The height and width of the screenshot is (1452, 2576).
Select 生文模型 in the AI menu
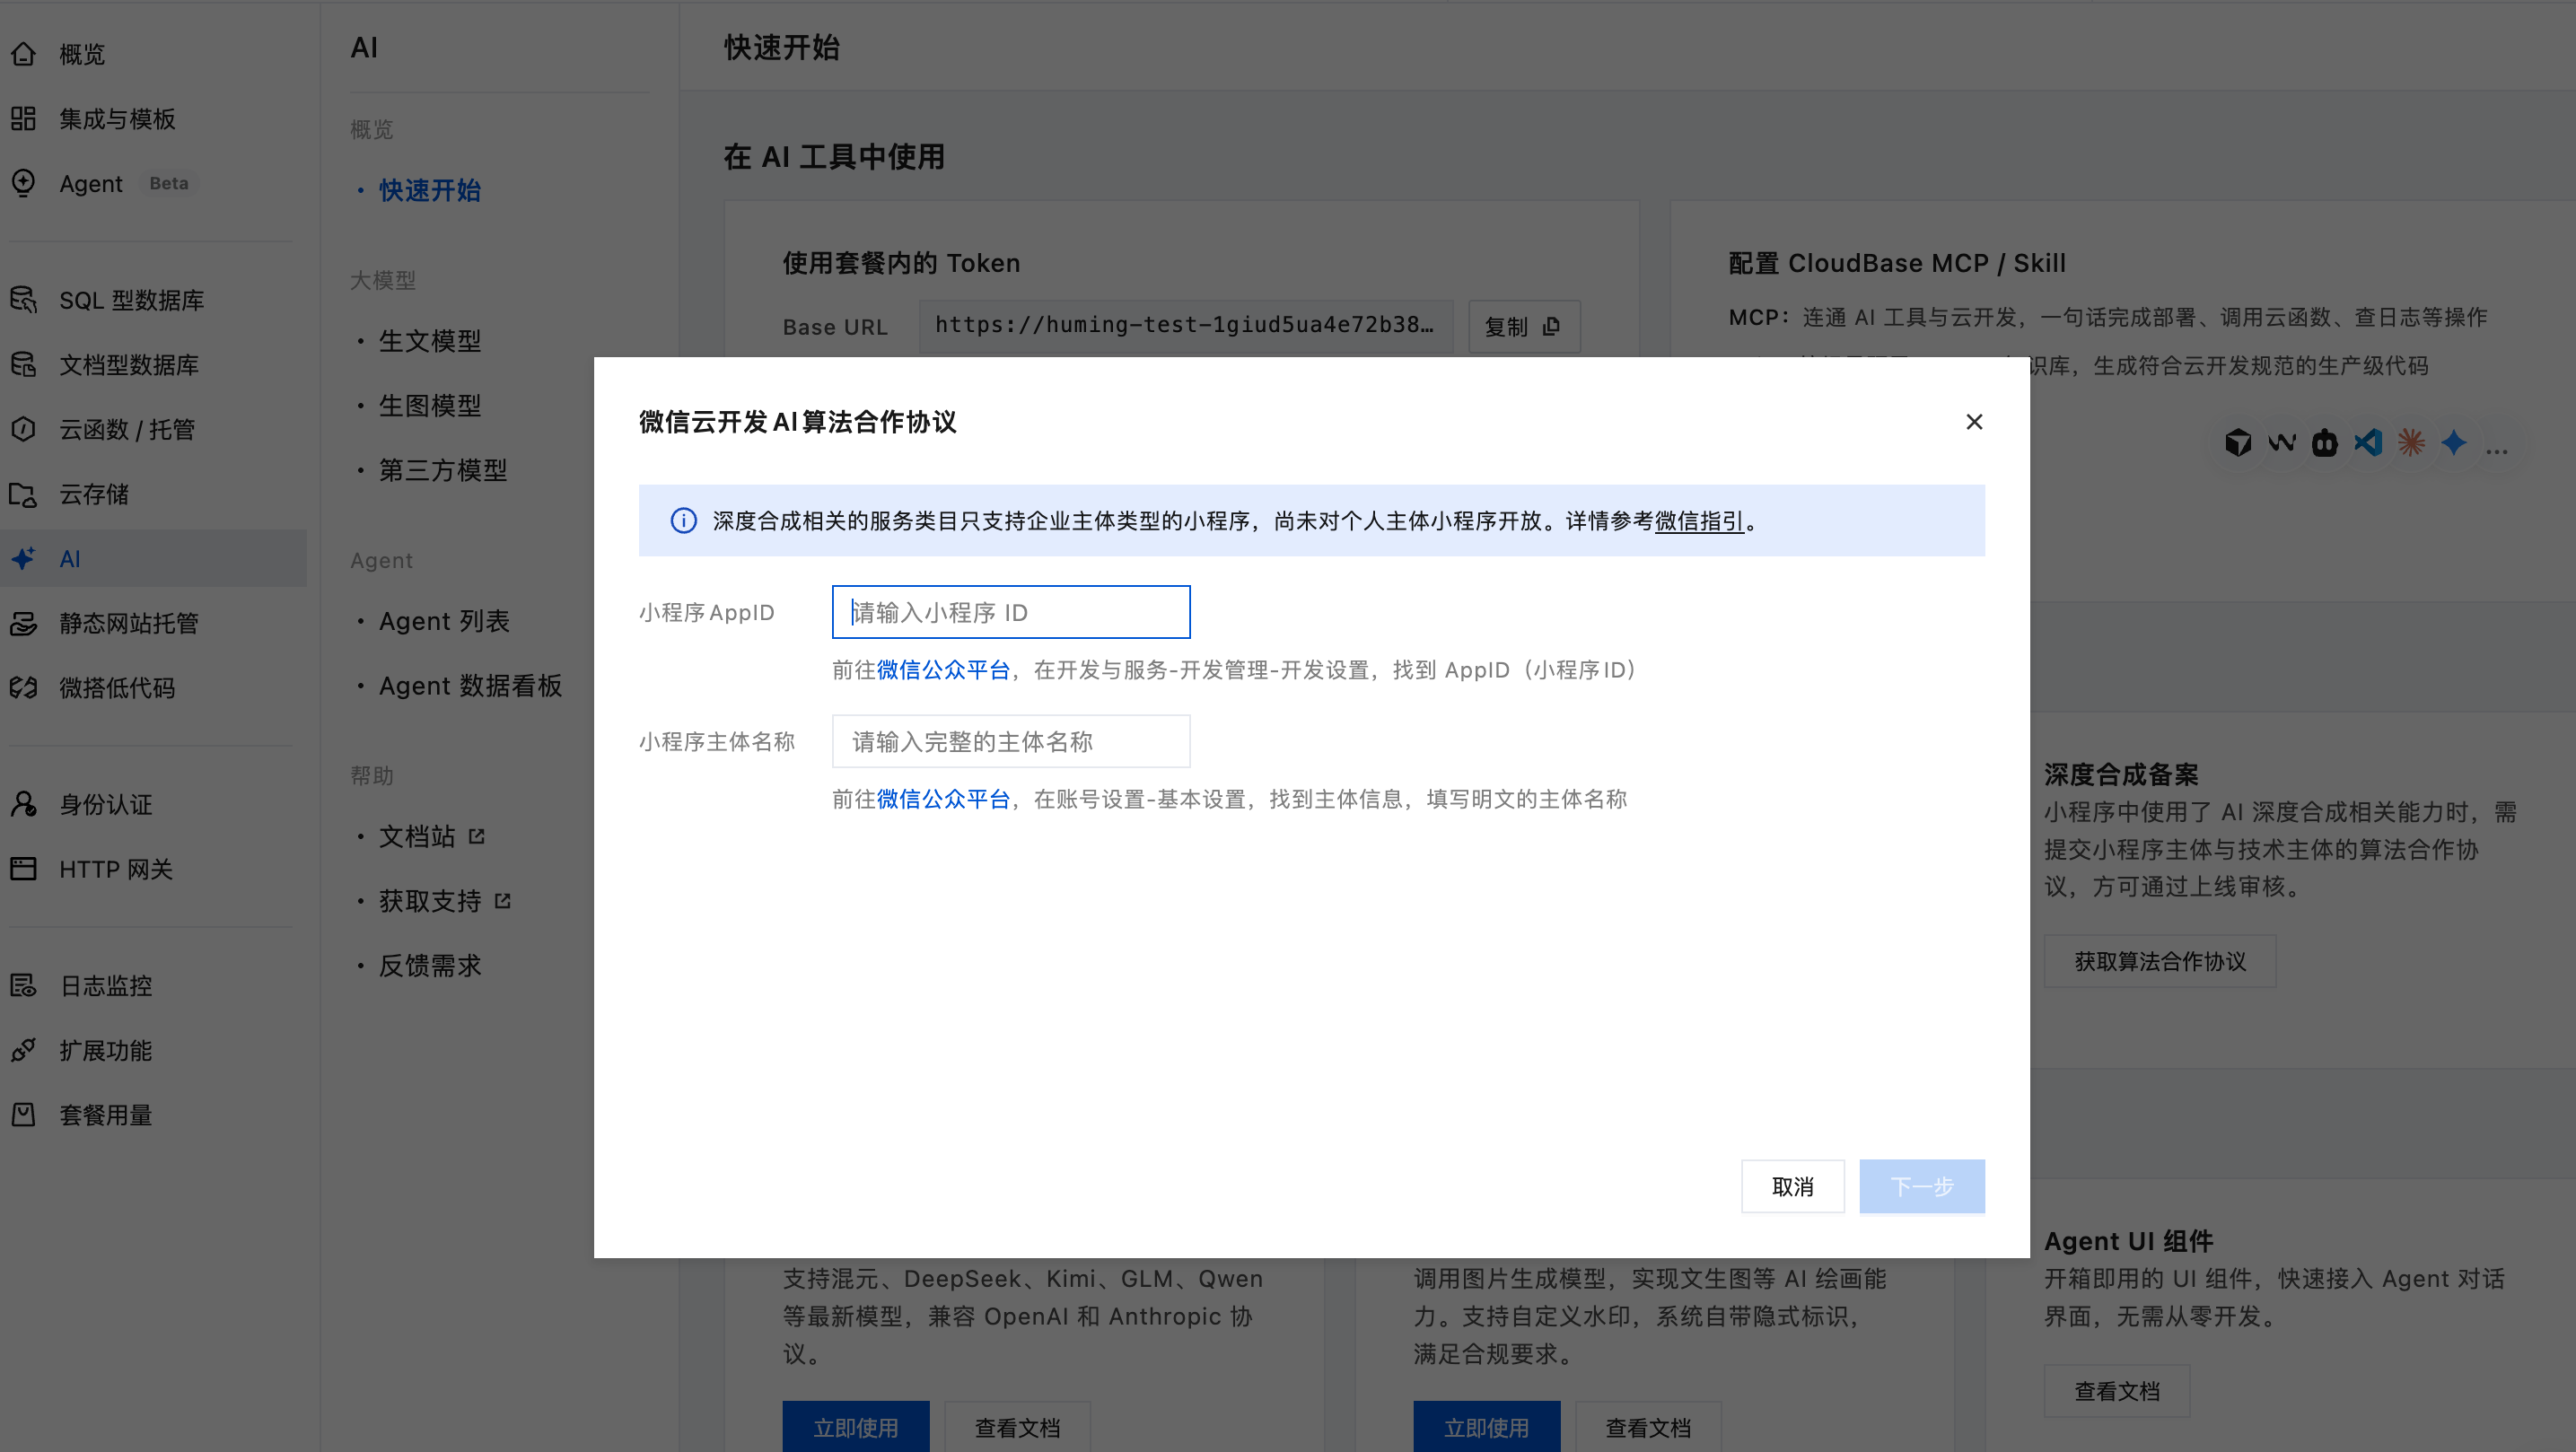430,341
